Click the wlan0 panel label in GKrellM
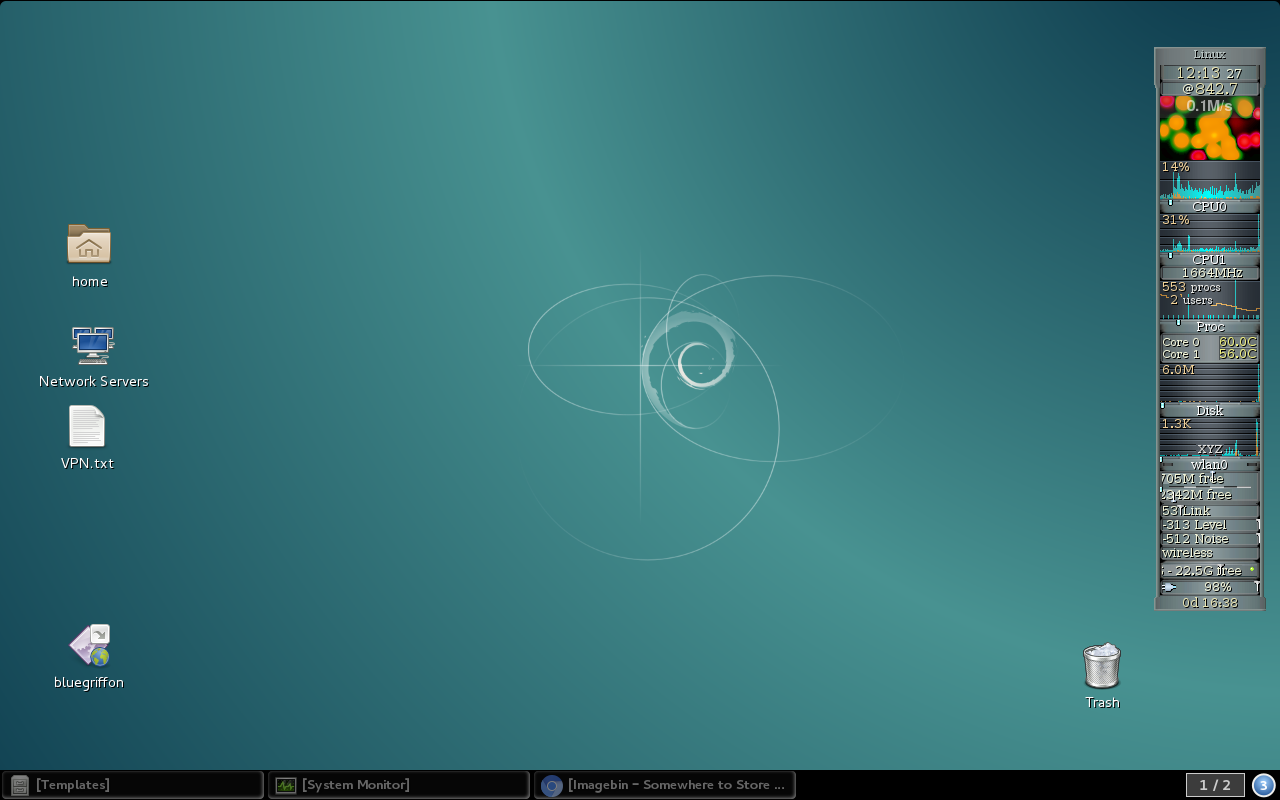 point(1209,465)
